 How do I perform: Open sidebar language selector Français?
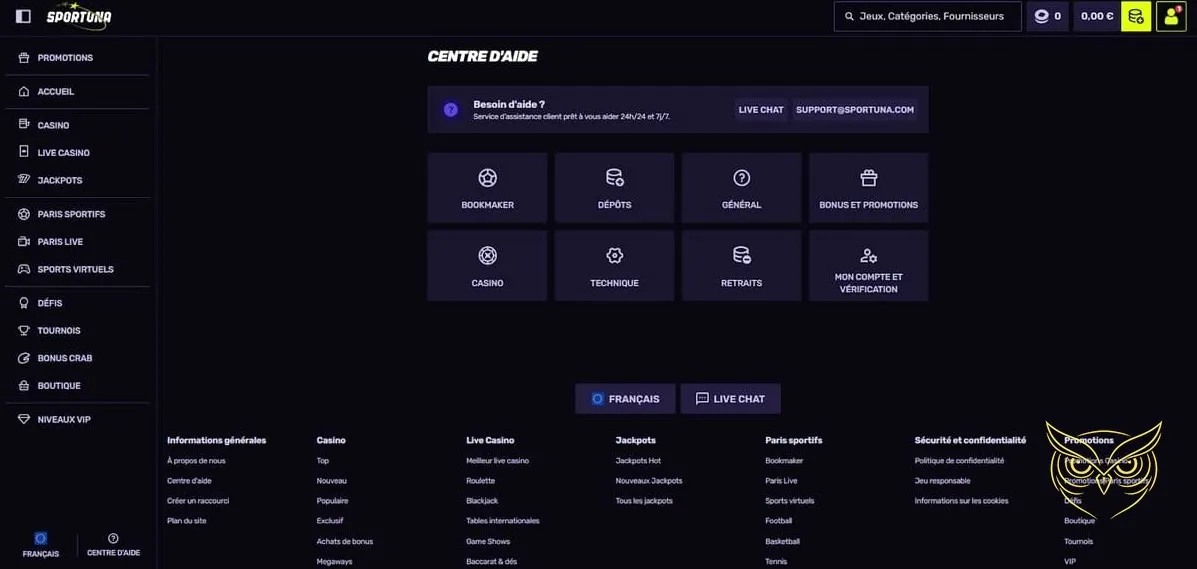point(40,545)
